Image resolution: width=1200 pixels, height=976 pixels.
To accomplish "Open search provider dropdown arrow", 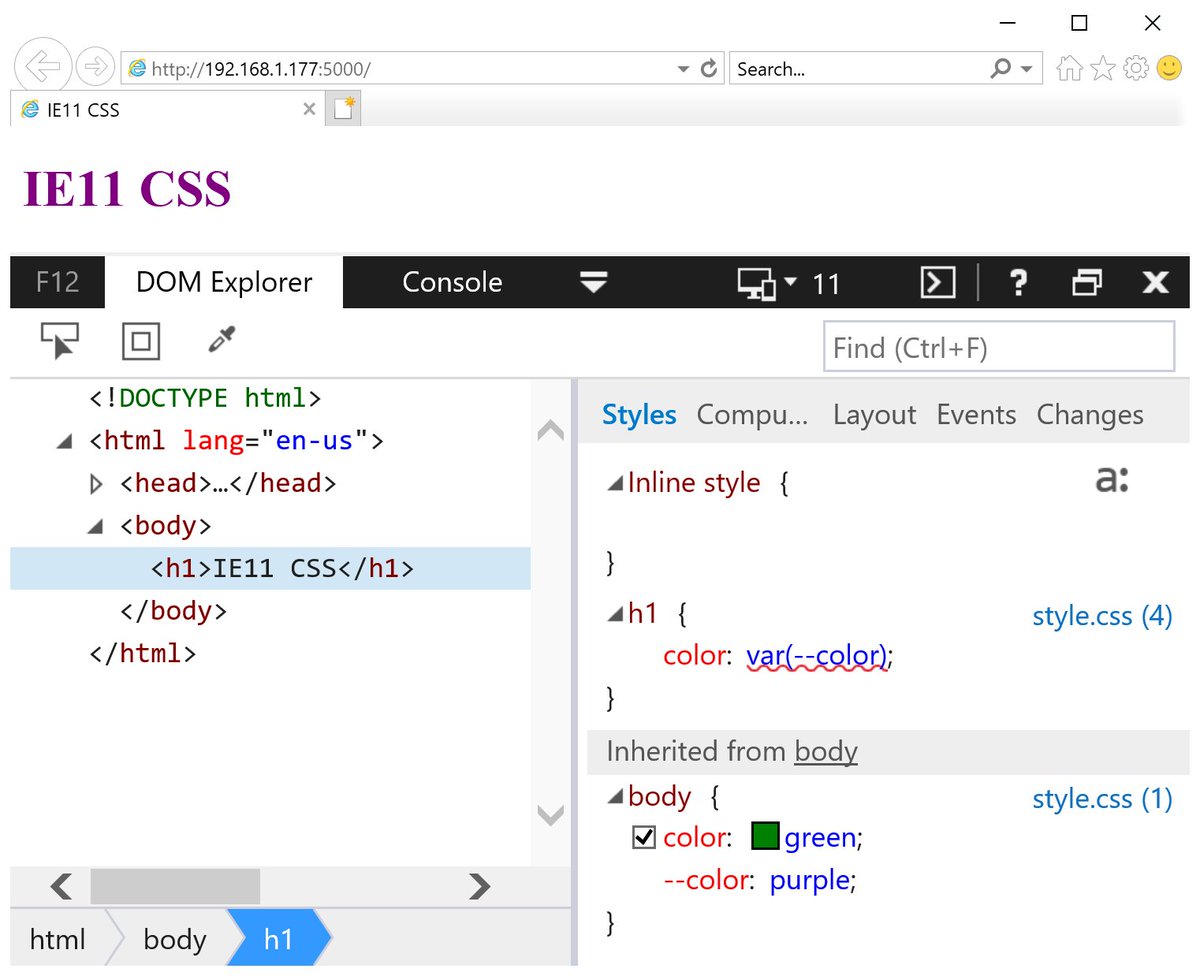I will (x=1026, y=69).
